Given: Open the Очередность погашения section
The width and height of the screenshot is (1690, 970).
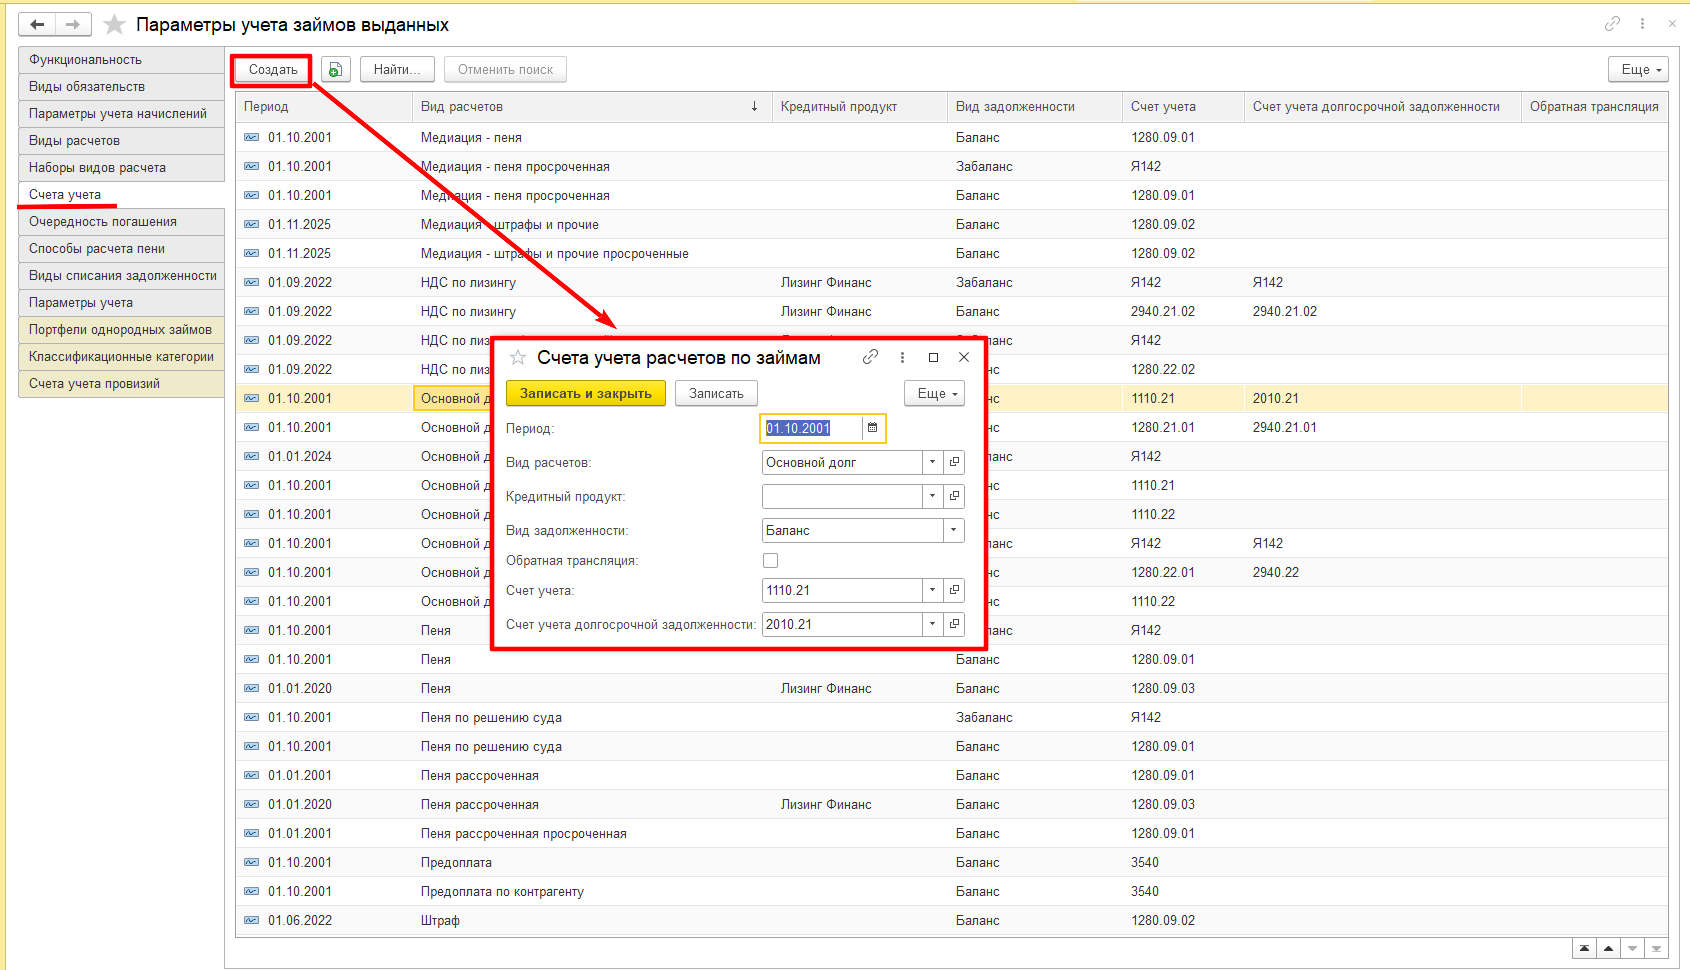Looking at the screenshot, I should (121, 221).
